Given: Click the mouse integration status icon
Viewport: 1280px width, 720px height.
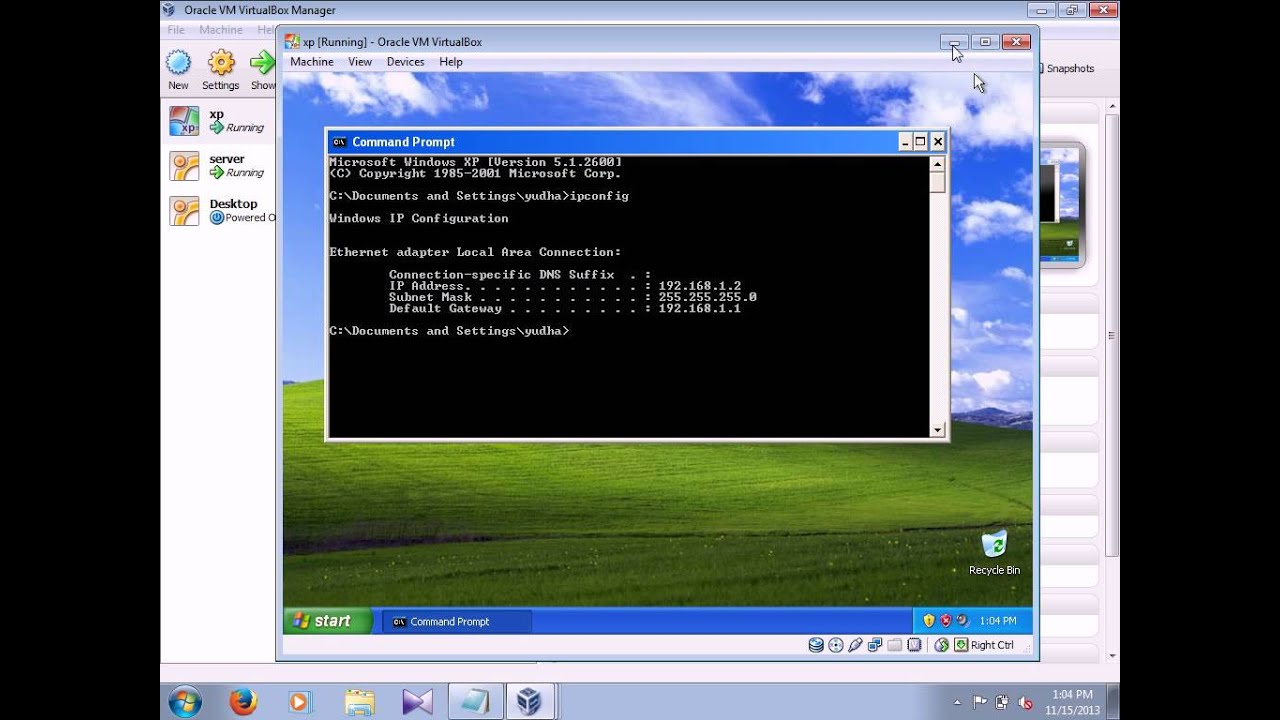Looking at the screenshot, I should tap(941, 645).
